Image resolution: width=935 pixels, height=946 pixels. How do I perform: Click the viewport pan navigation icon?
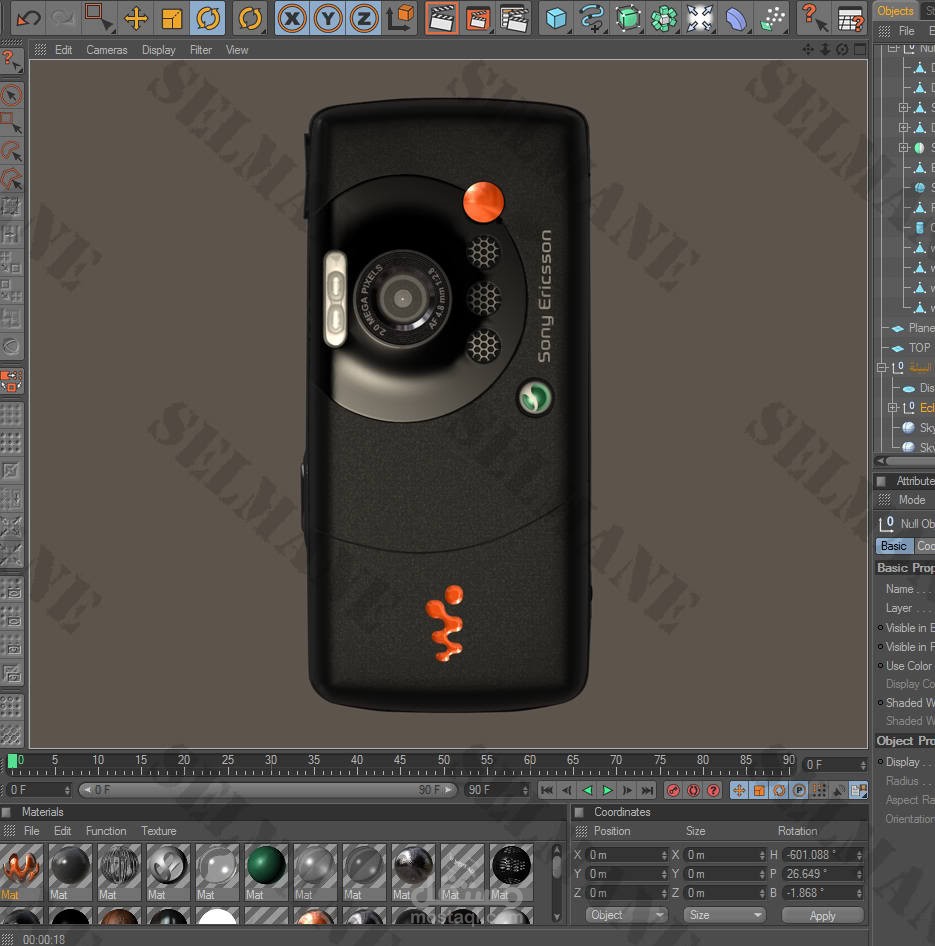(x=808, y=49)
